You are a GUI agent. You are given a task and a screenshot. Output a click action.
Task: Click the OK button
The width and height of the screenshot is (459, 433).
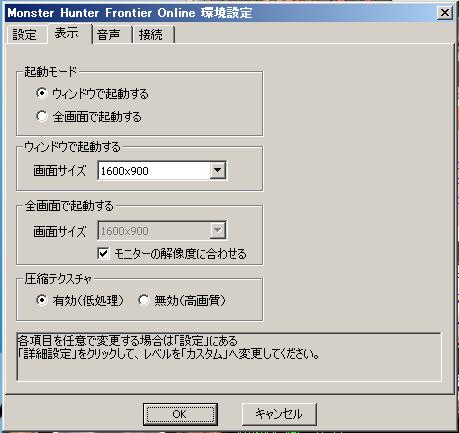(180, 414)
